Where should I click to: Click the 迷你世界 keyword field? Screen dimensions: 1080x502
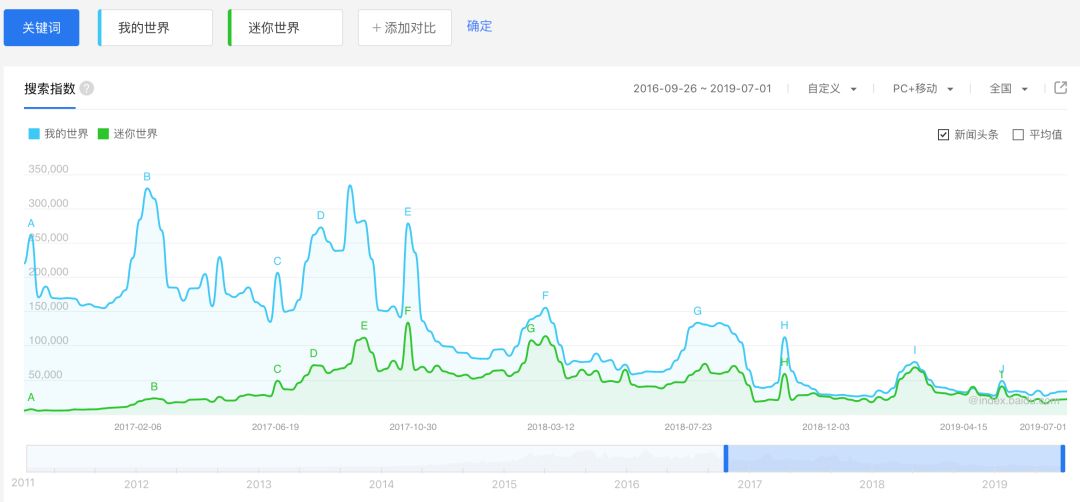click(x=285, y=28)
